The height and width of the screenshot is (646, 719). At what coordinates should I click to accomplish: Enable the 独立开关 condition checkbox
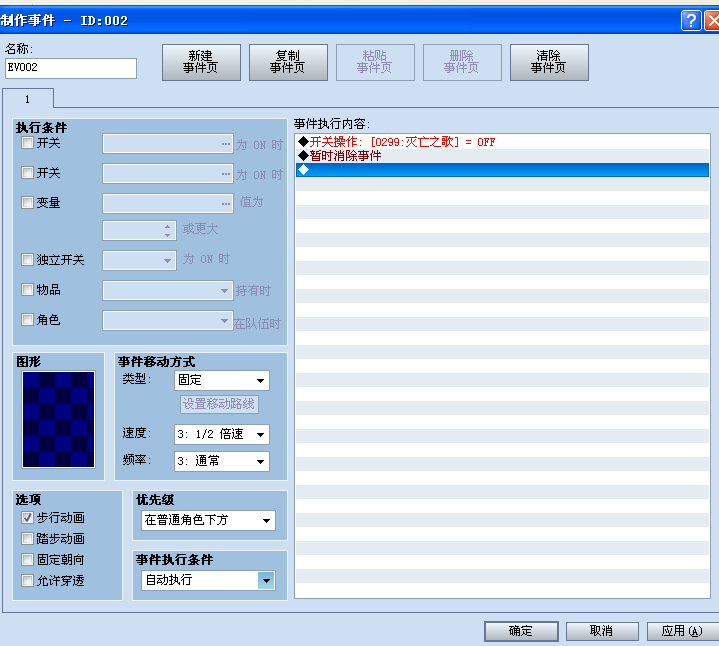point(28,260)
